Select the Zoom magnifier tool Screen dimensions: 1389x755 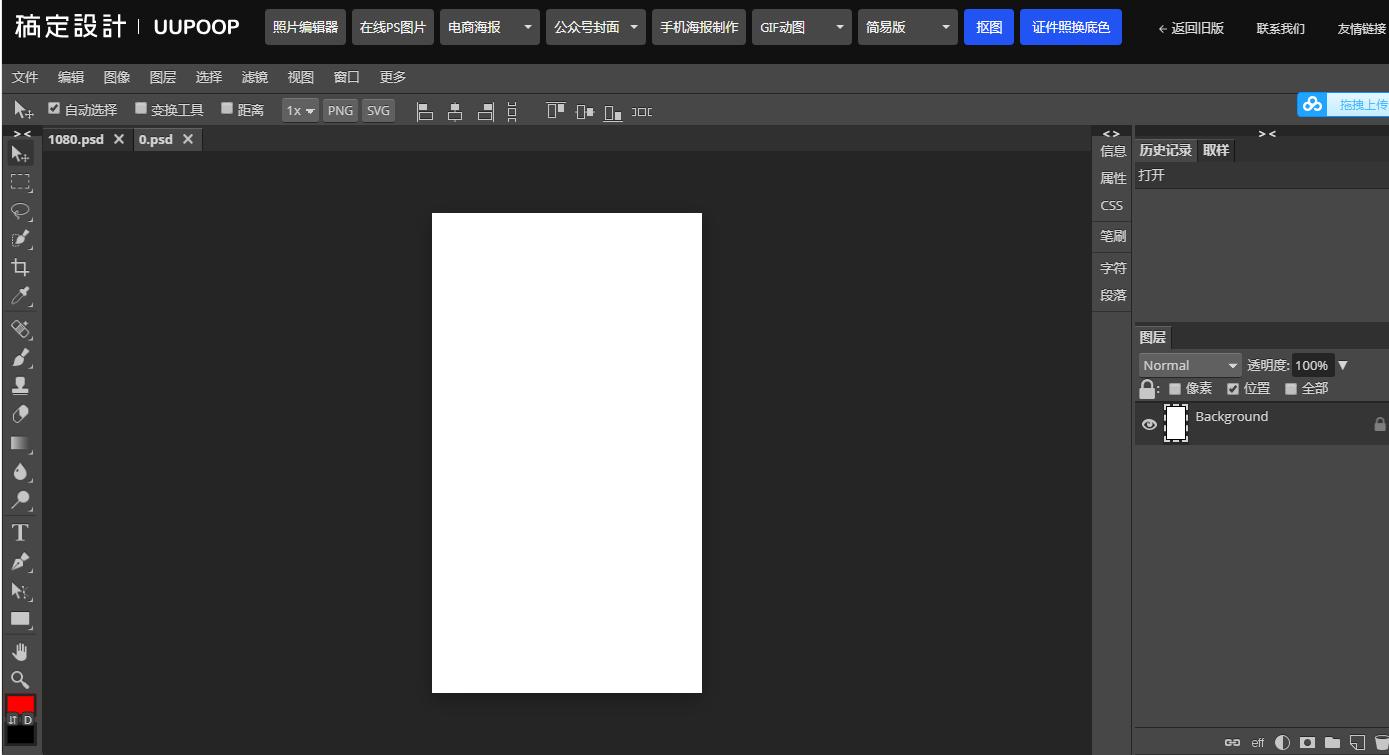pos(20,680)
